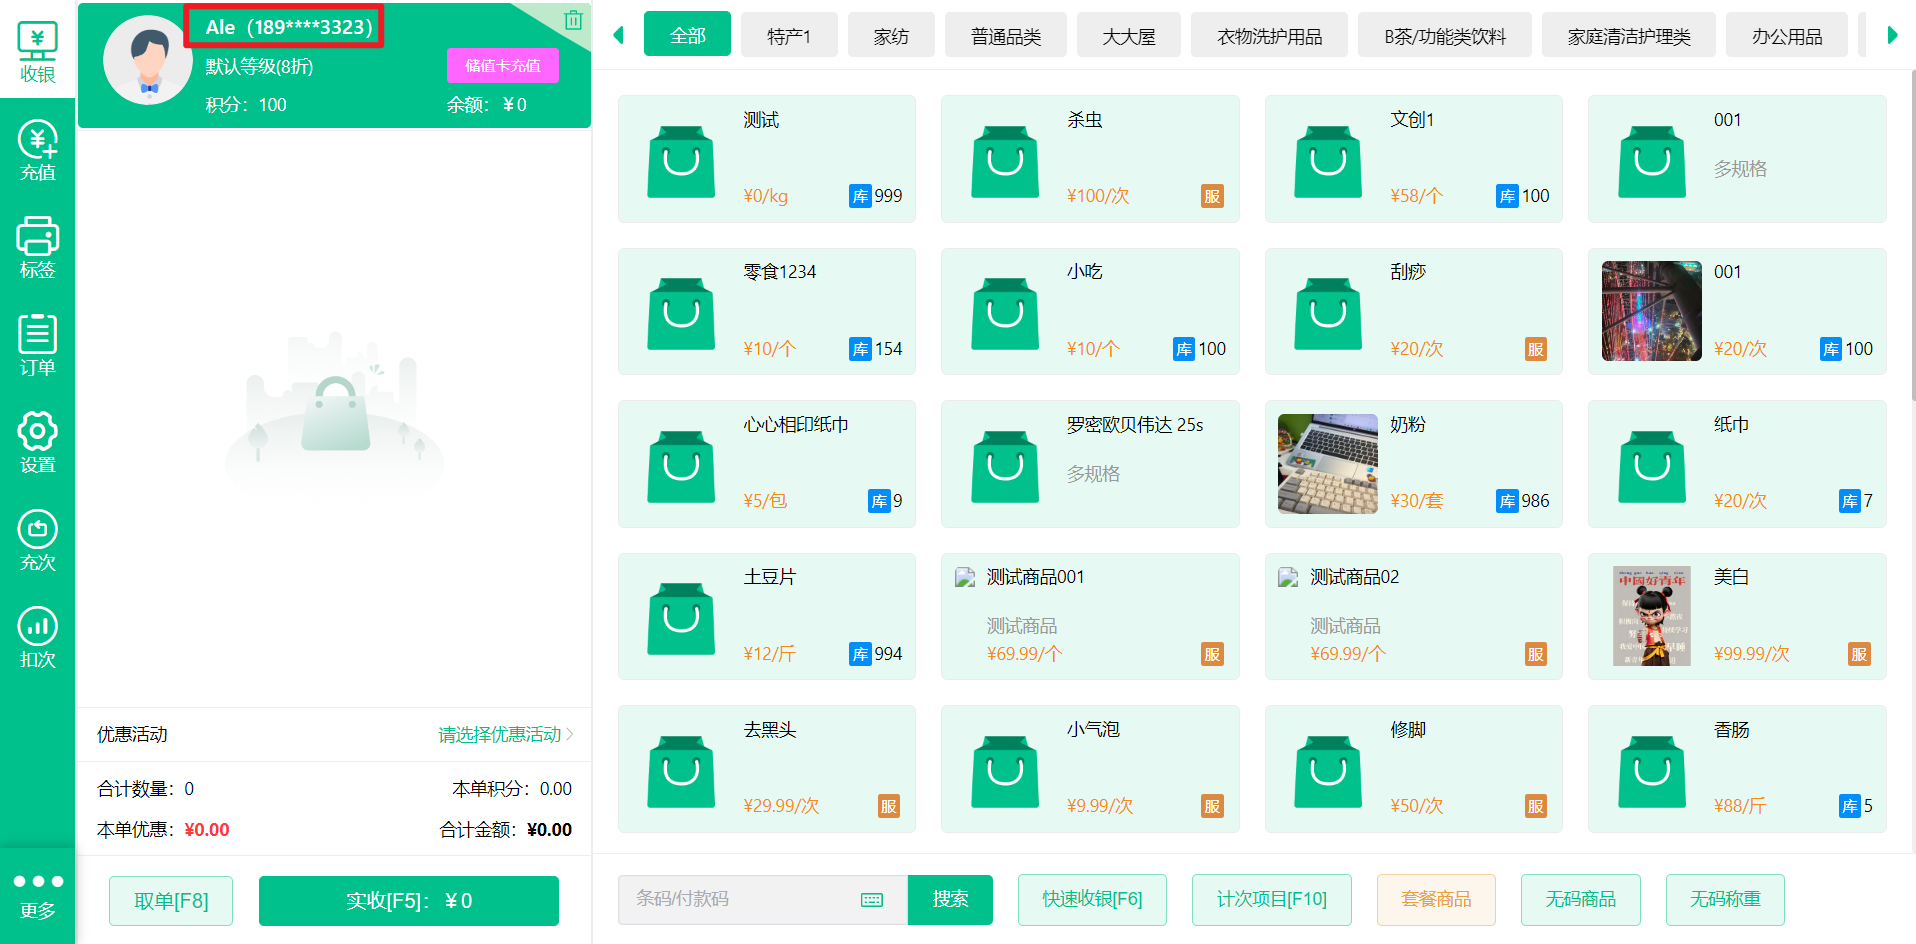Switch to the B茶/功能类饮料 category tab

(1445, 36)
